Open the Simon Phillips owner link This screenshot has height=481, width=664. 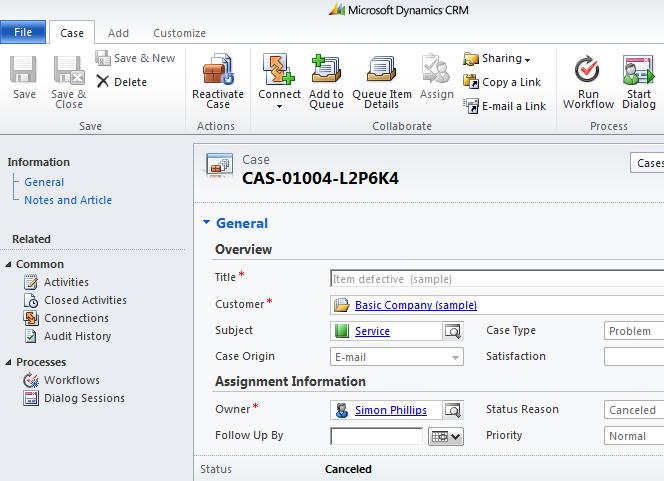click(391, 410)
